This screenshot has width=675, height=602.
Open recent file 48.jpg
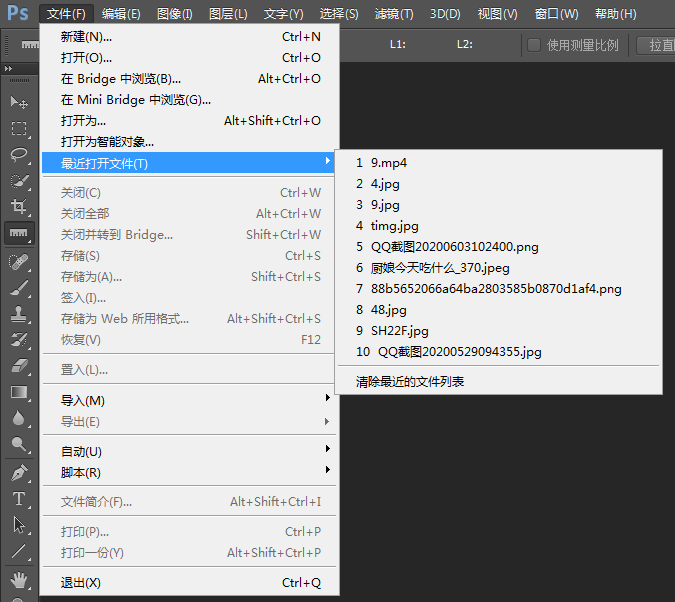[x=499, y=310]
